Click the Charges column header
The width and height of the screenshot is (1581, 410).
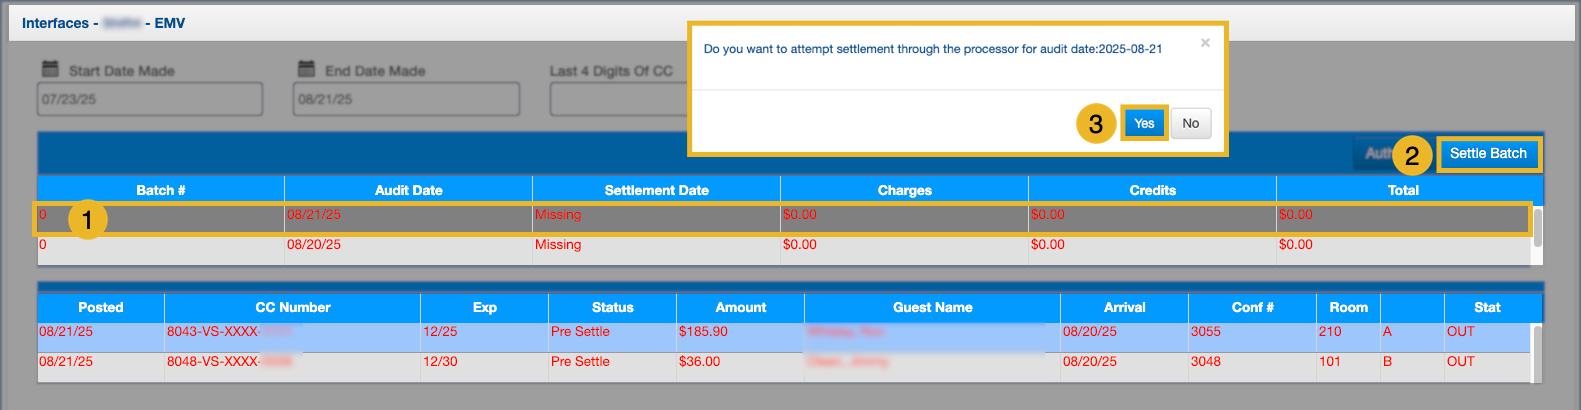tap(904, 190)
